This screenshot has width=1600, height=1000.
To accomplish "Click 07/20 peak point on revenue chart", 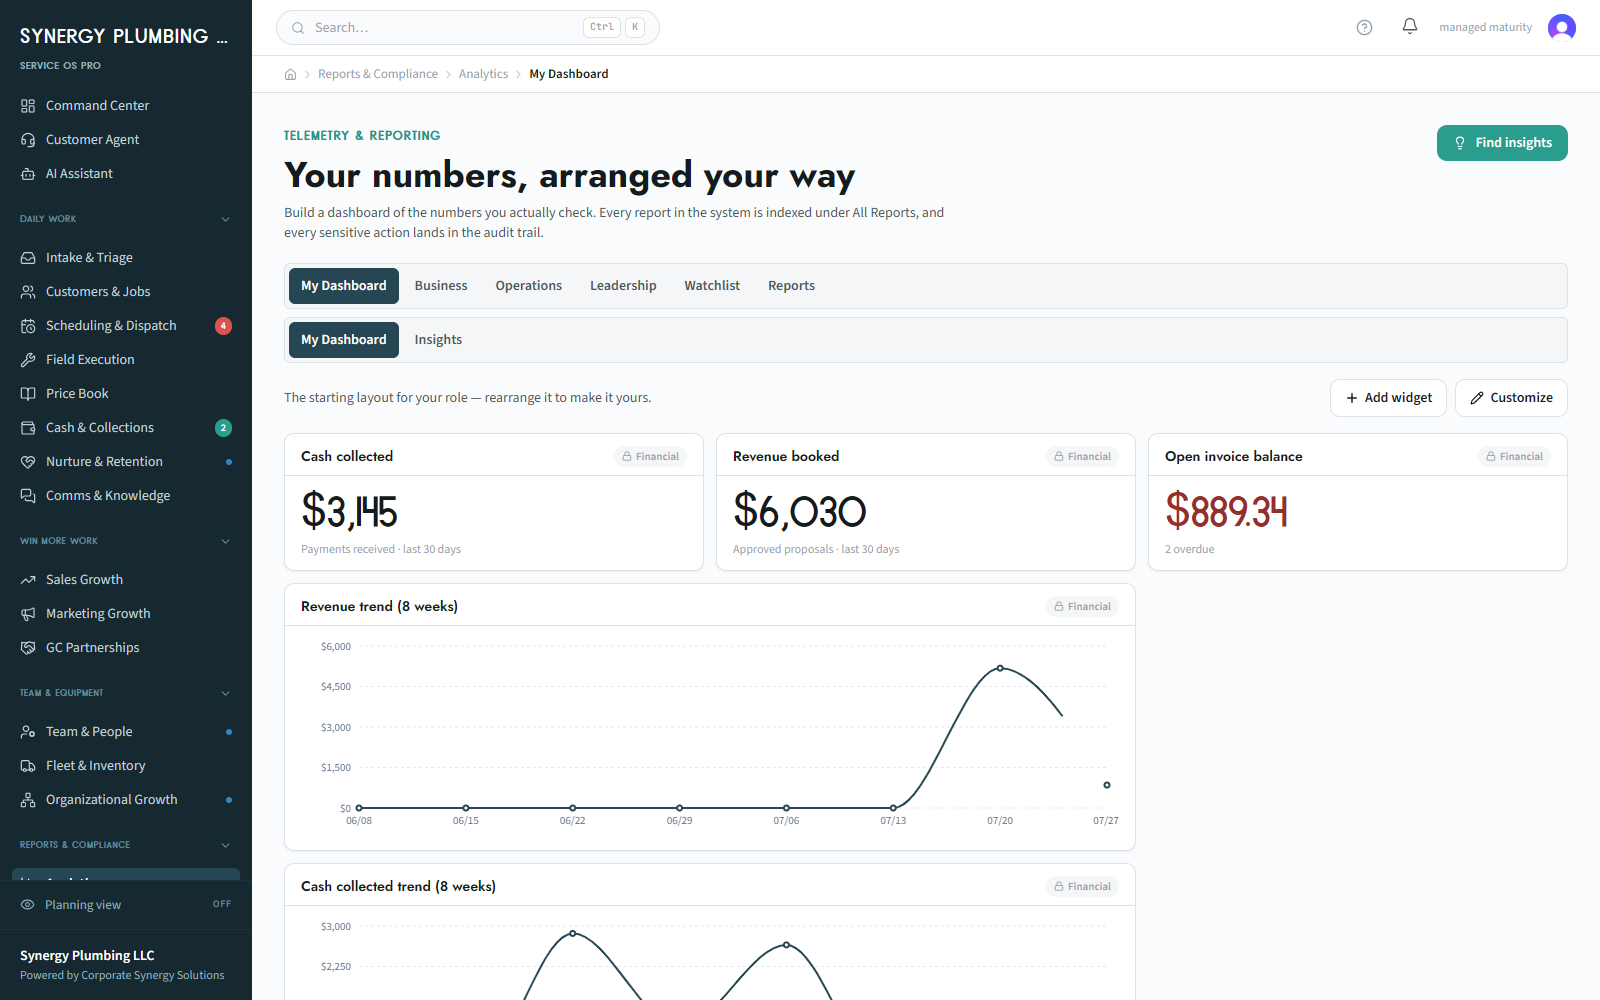I will 1000,668.
